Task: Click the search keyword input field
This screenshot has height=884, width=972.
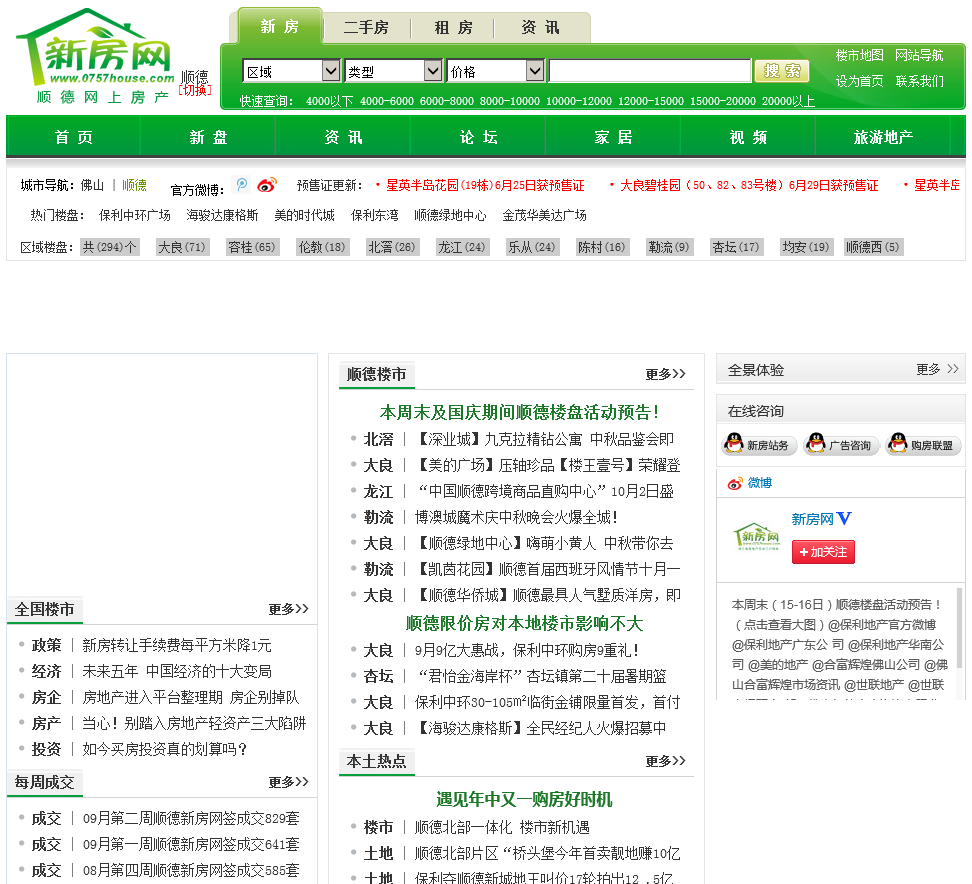Action: point(650,71)
